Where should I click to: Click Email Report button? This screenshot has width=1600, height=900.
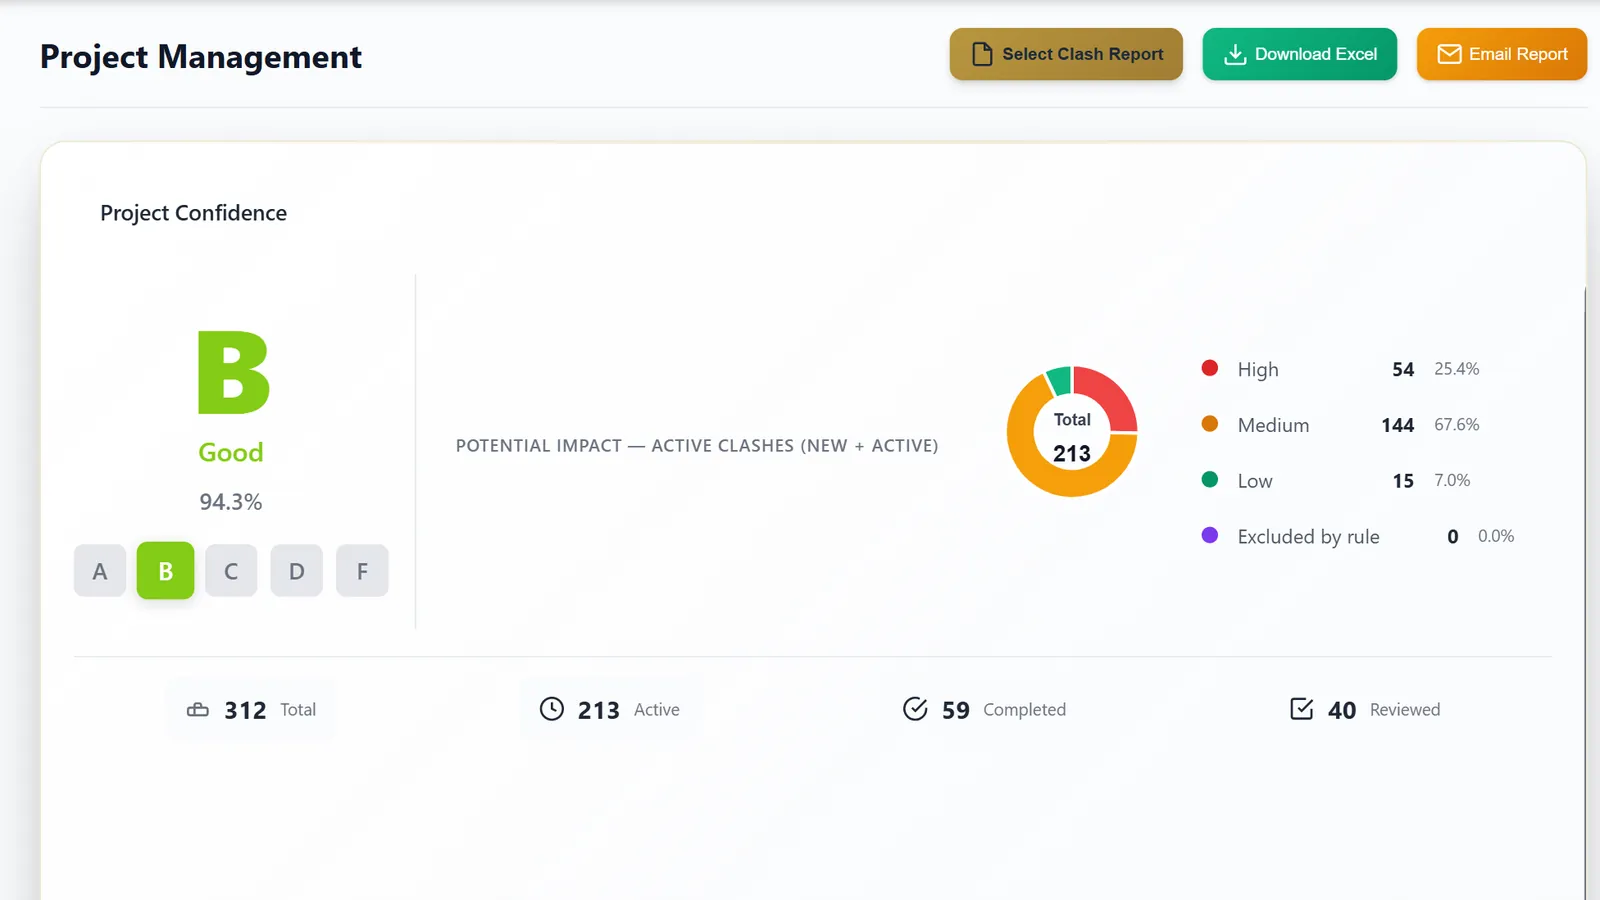coord(1502,54)
